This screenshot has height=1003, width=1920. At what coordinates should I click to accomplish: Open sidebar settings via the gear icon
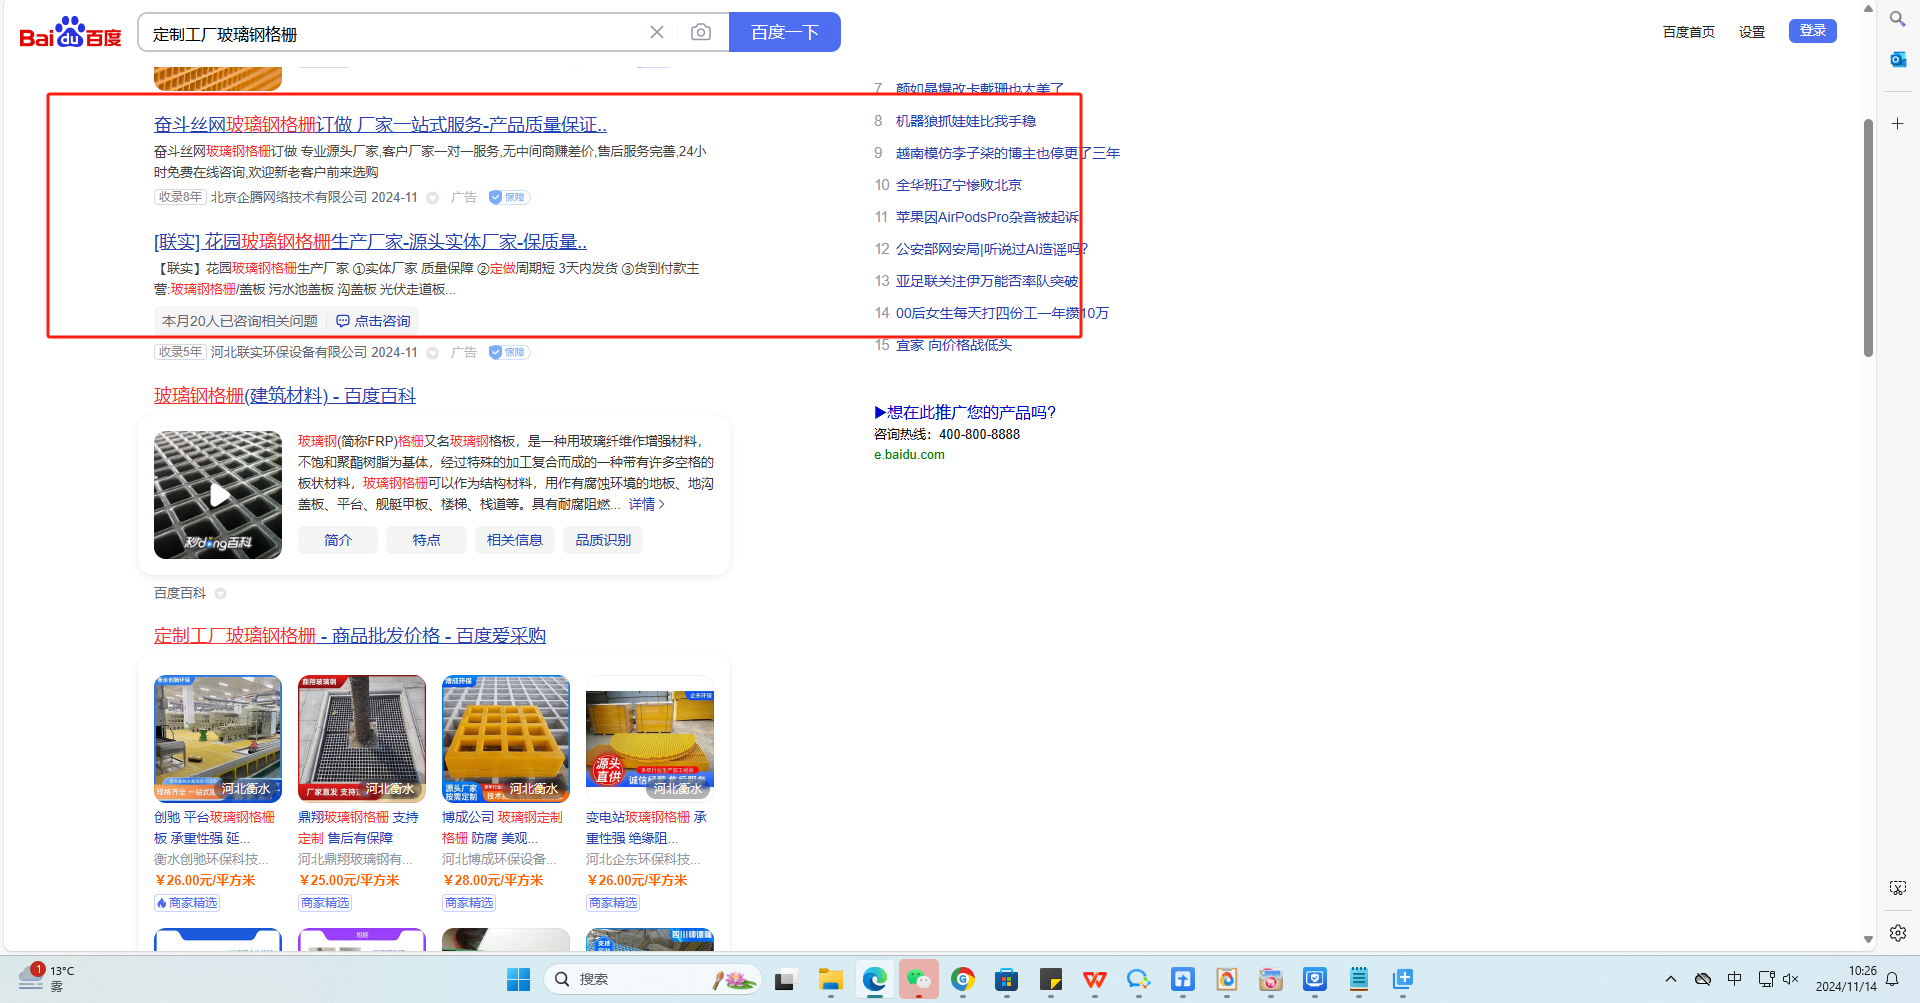1897,933
